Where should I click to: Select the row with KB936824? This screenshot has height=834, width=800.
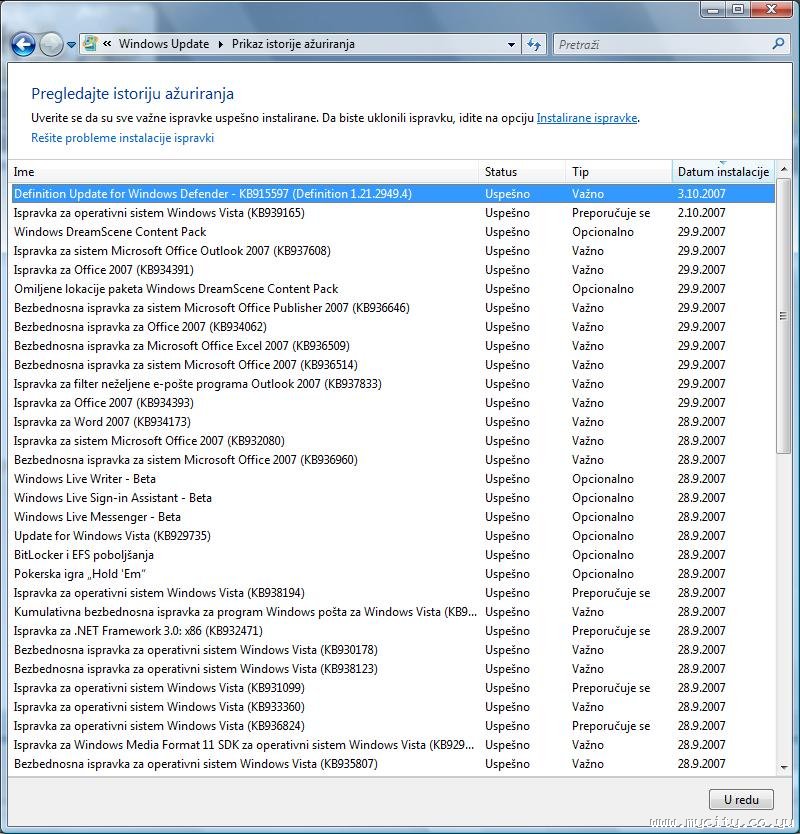tap(393, 726)
